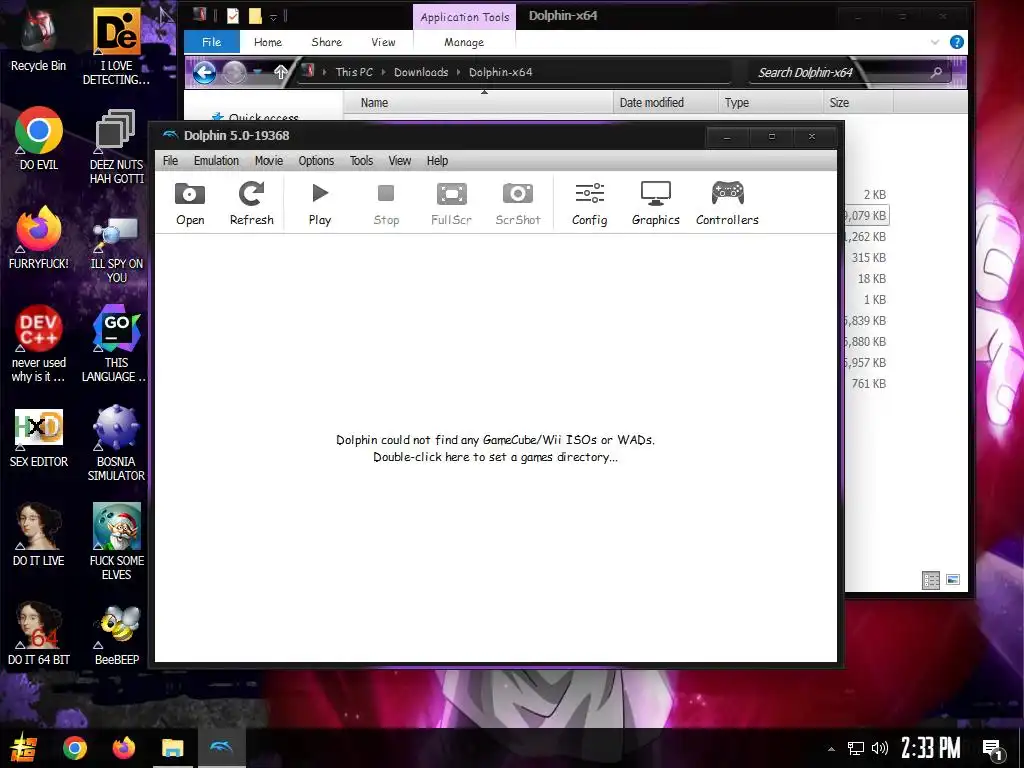Open the Options menu in Dolphin
This screenshot has width=1024, height=768.
(x=316, y=161)
